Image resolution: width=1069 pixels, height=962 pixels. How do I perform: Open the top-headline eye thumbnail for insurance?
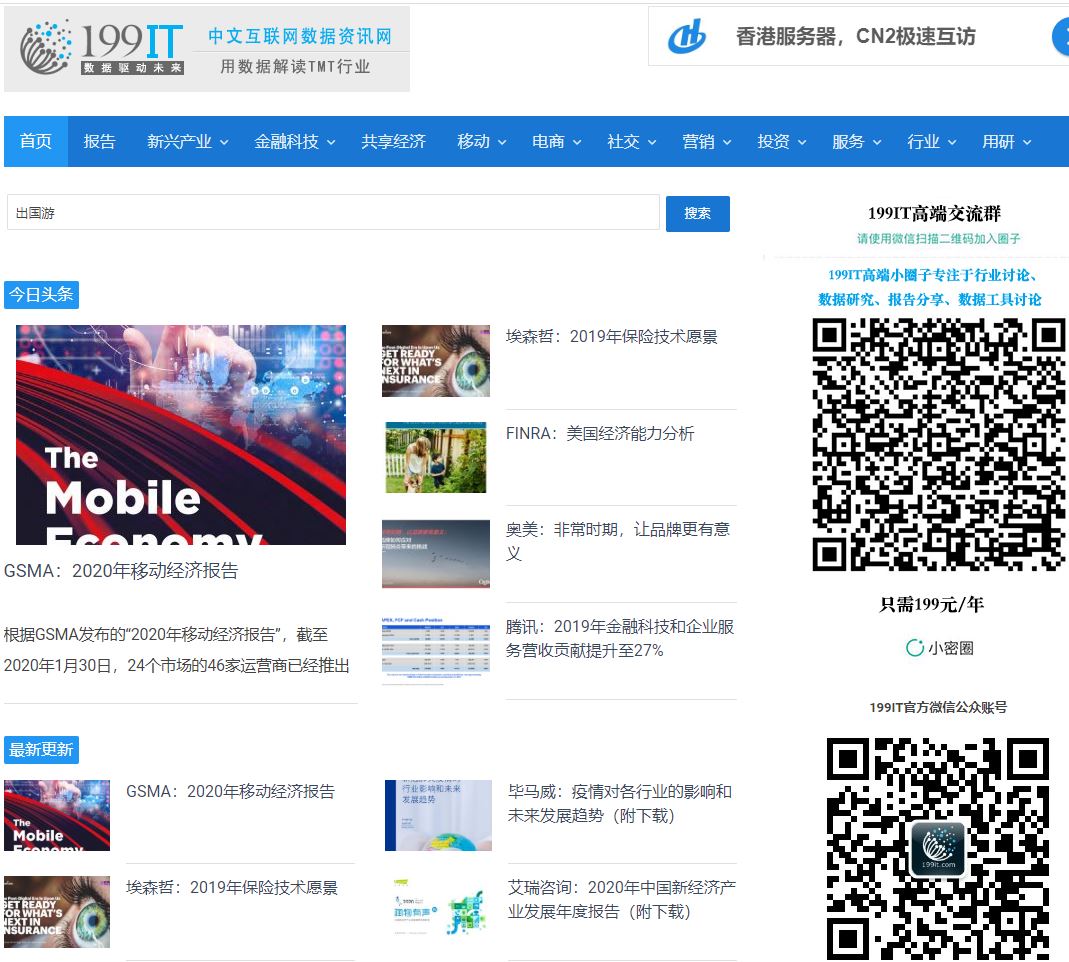(436, 361)
